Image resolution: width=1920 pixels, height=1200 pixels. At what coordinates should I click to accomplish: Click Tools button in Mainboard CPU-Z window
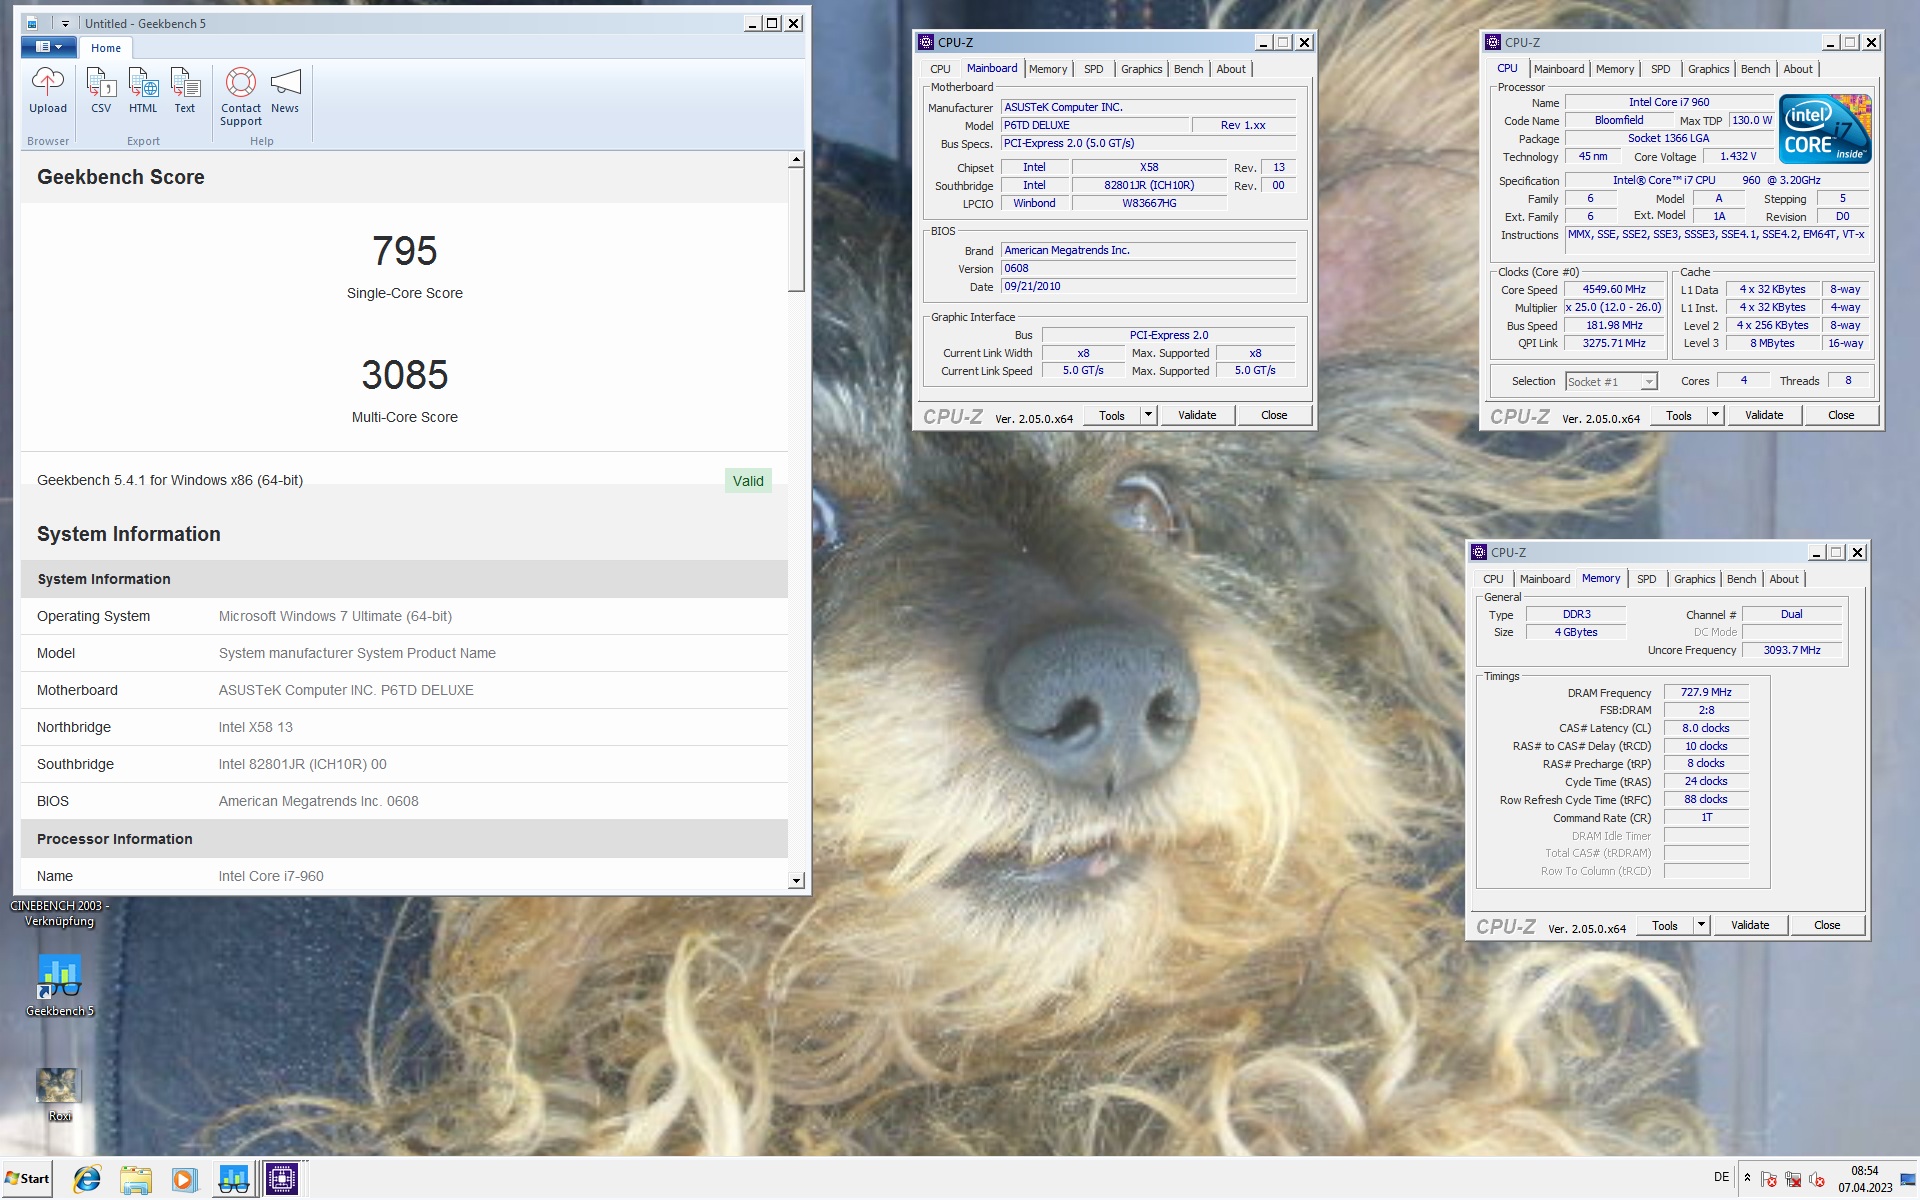tap(1112, 416)
